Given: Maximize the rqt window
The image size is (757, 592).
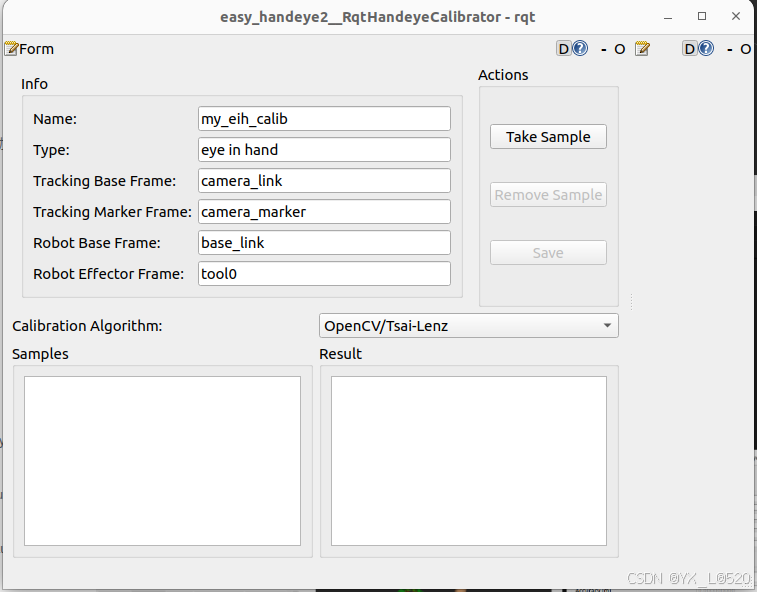Looking at the screenshot, I should (x=702, y=16).
